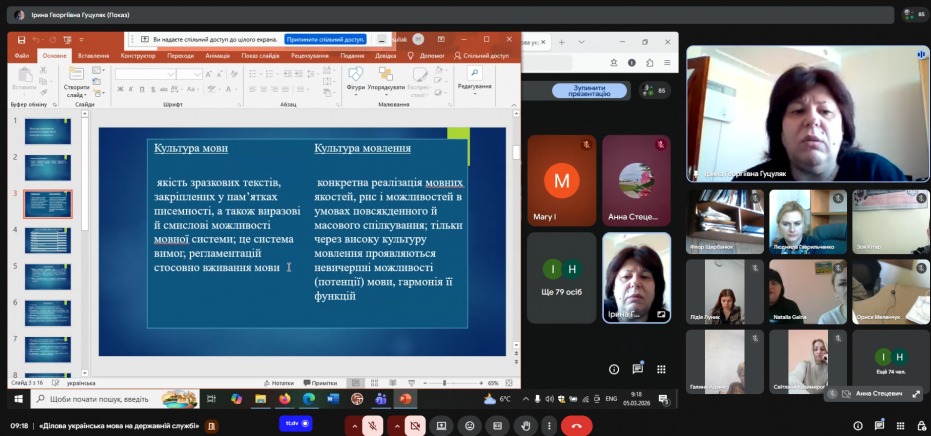The width and height of the screenshot is (931, 436).
Task: Click the red leave call button
Action: click(x=576, y=426)
